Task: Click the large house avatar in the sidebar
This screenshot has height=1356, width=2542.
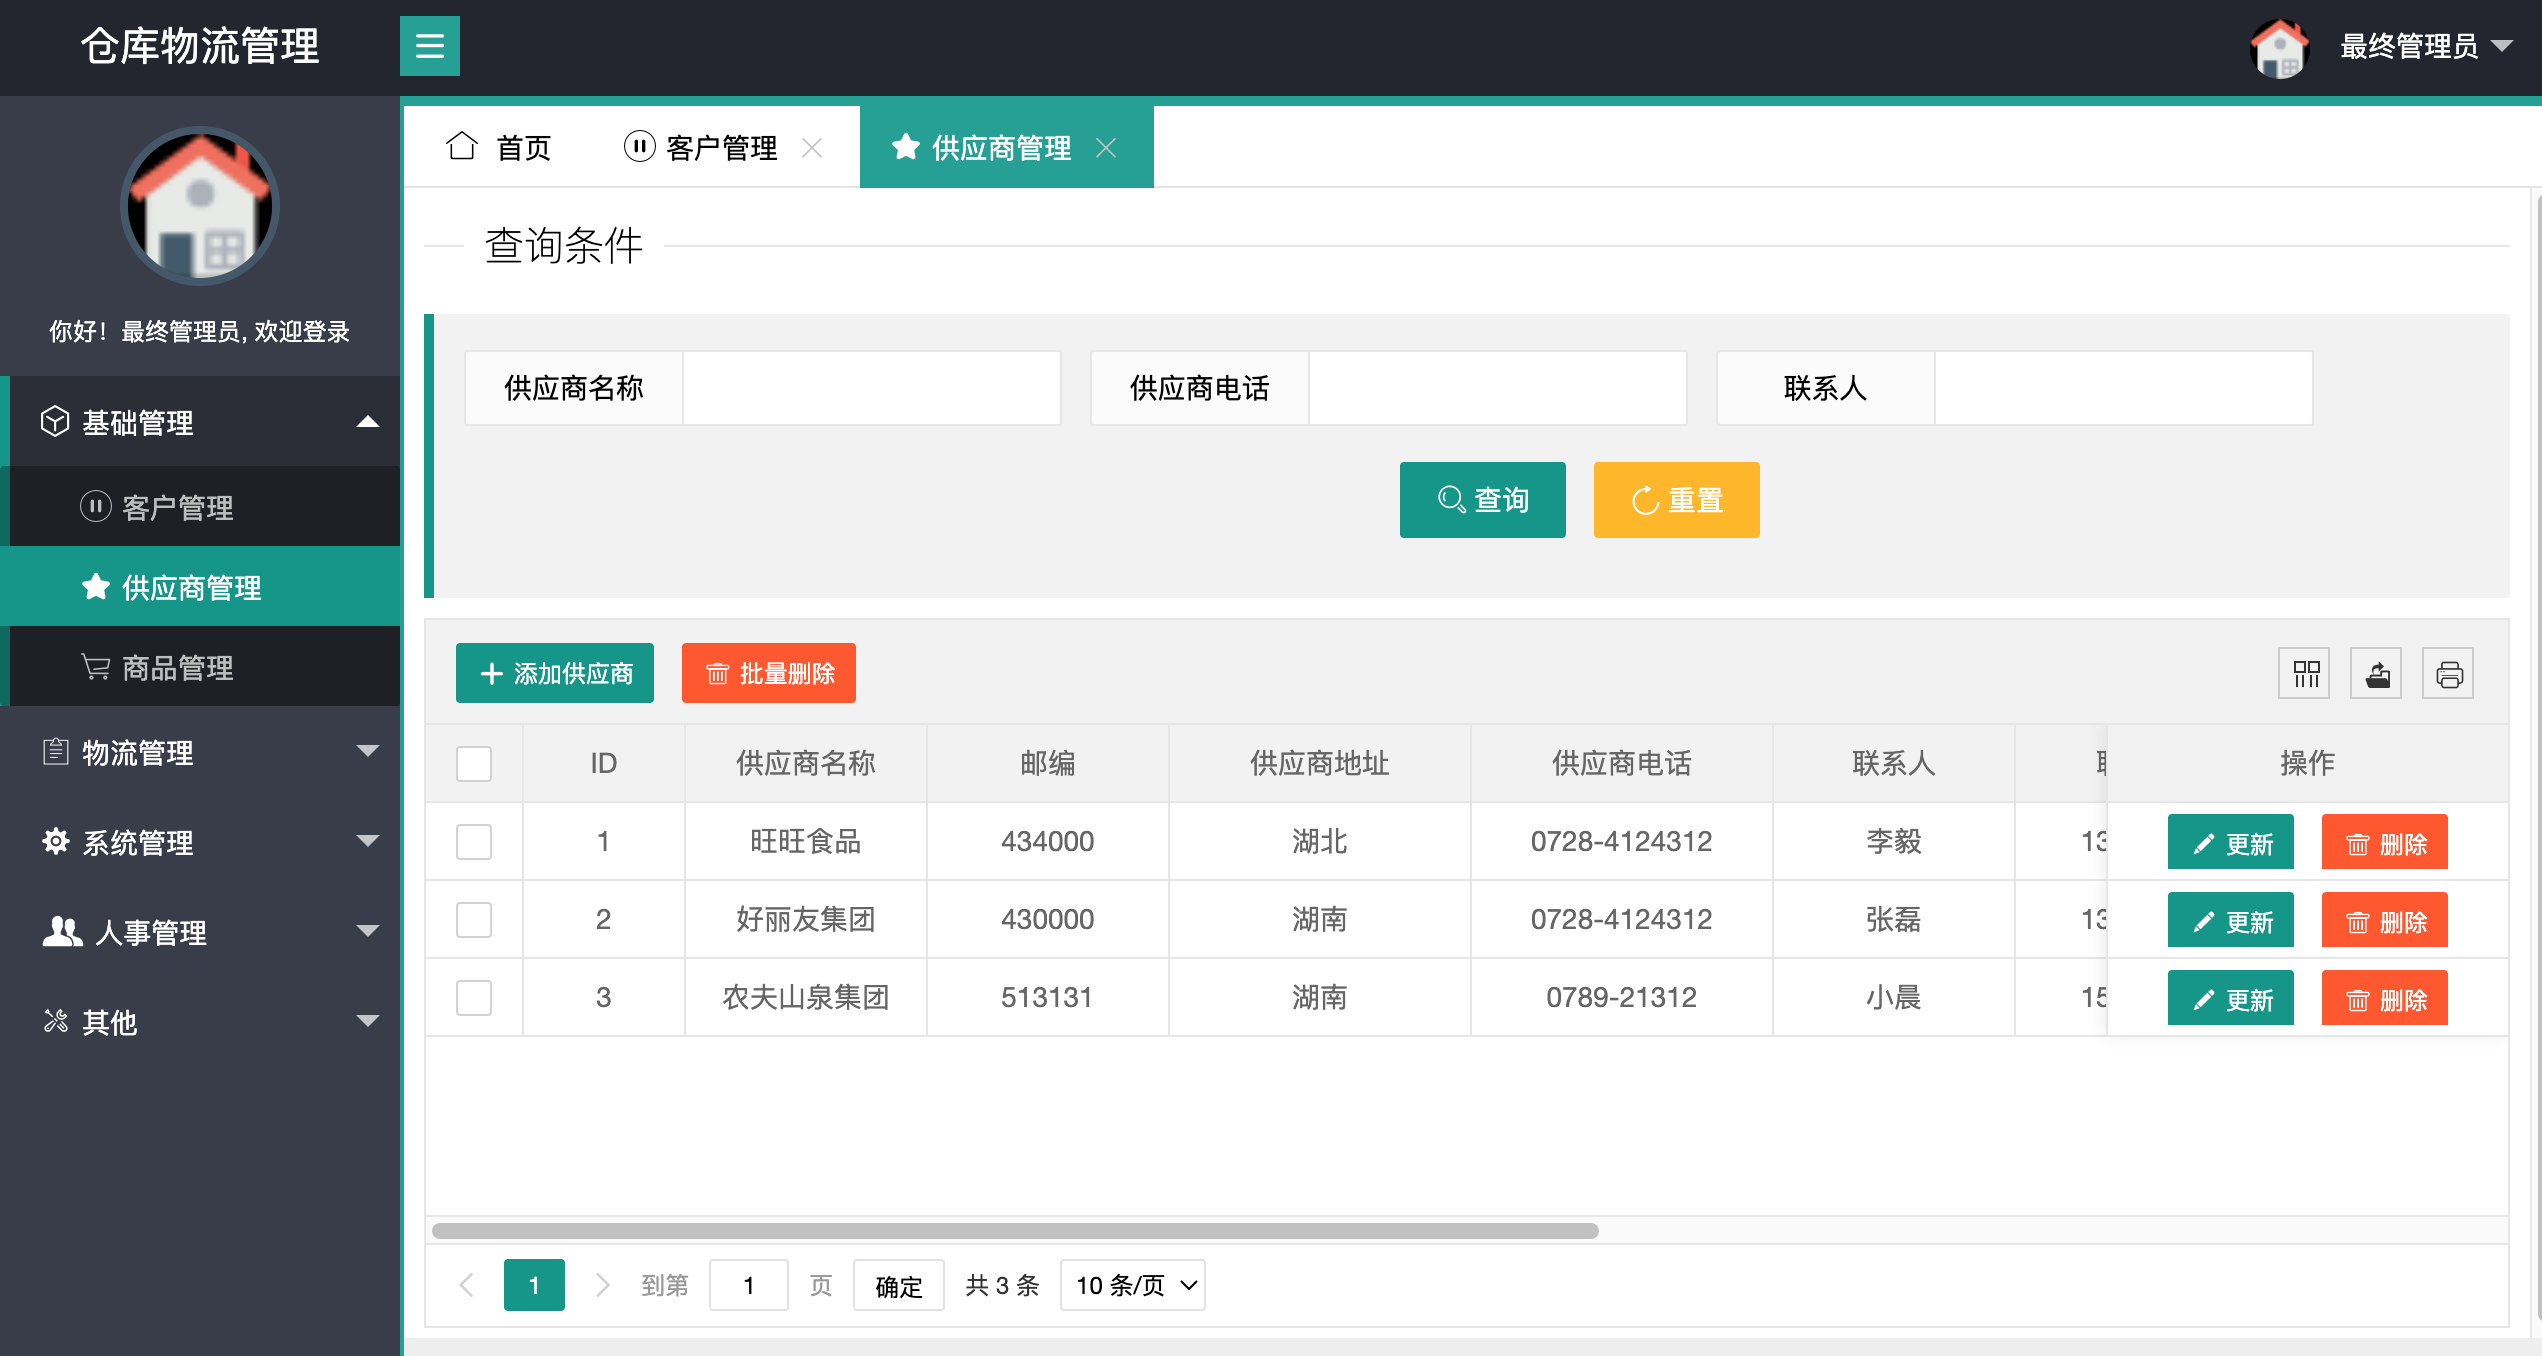Action: click(200, 206)
